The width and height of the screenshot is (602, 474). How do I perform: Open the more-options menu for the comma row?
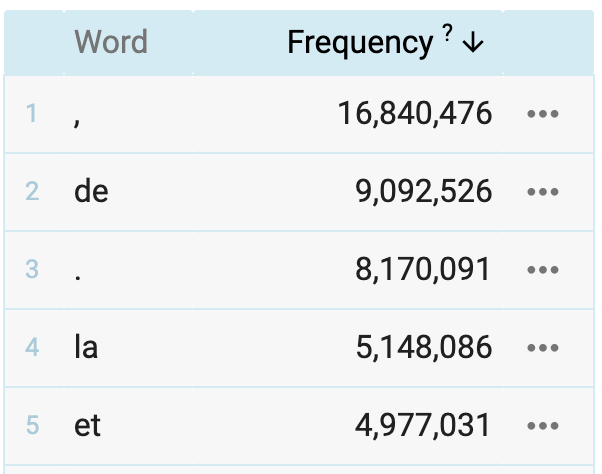coord(542,114)
